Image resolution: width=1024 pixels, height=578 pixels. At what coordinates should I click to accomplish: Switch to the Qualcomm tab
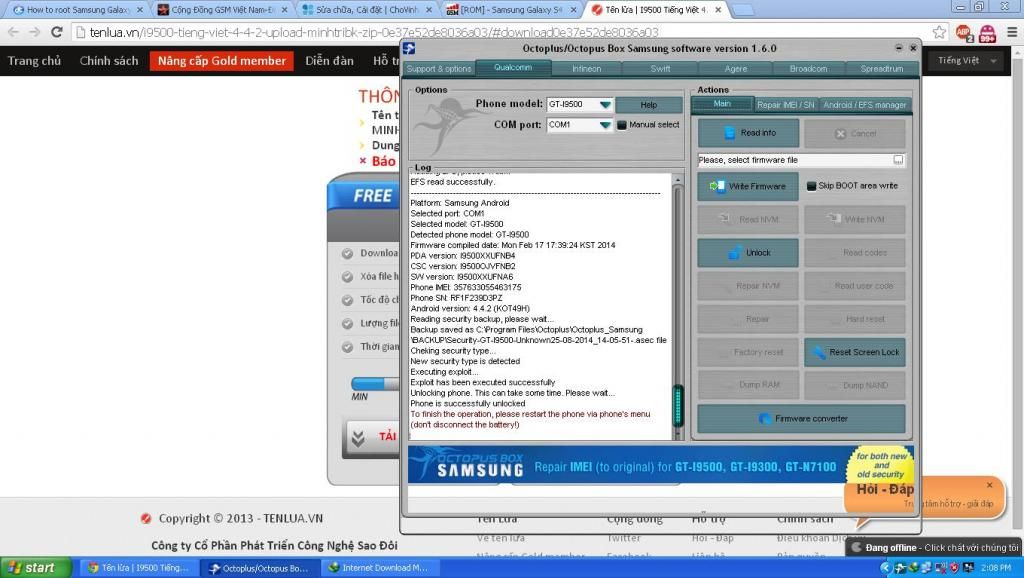(x=513, y=68)
